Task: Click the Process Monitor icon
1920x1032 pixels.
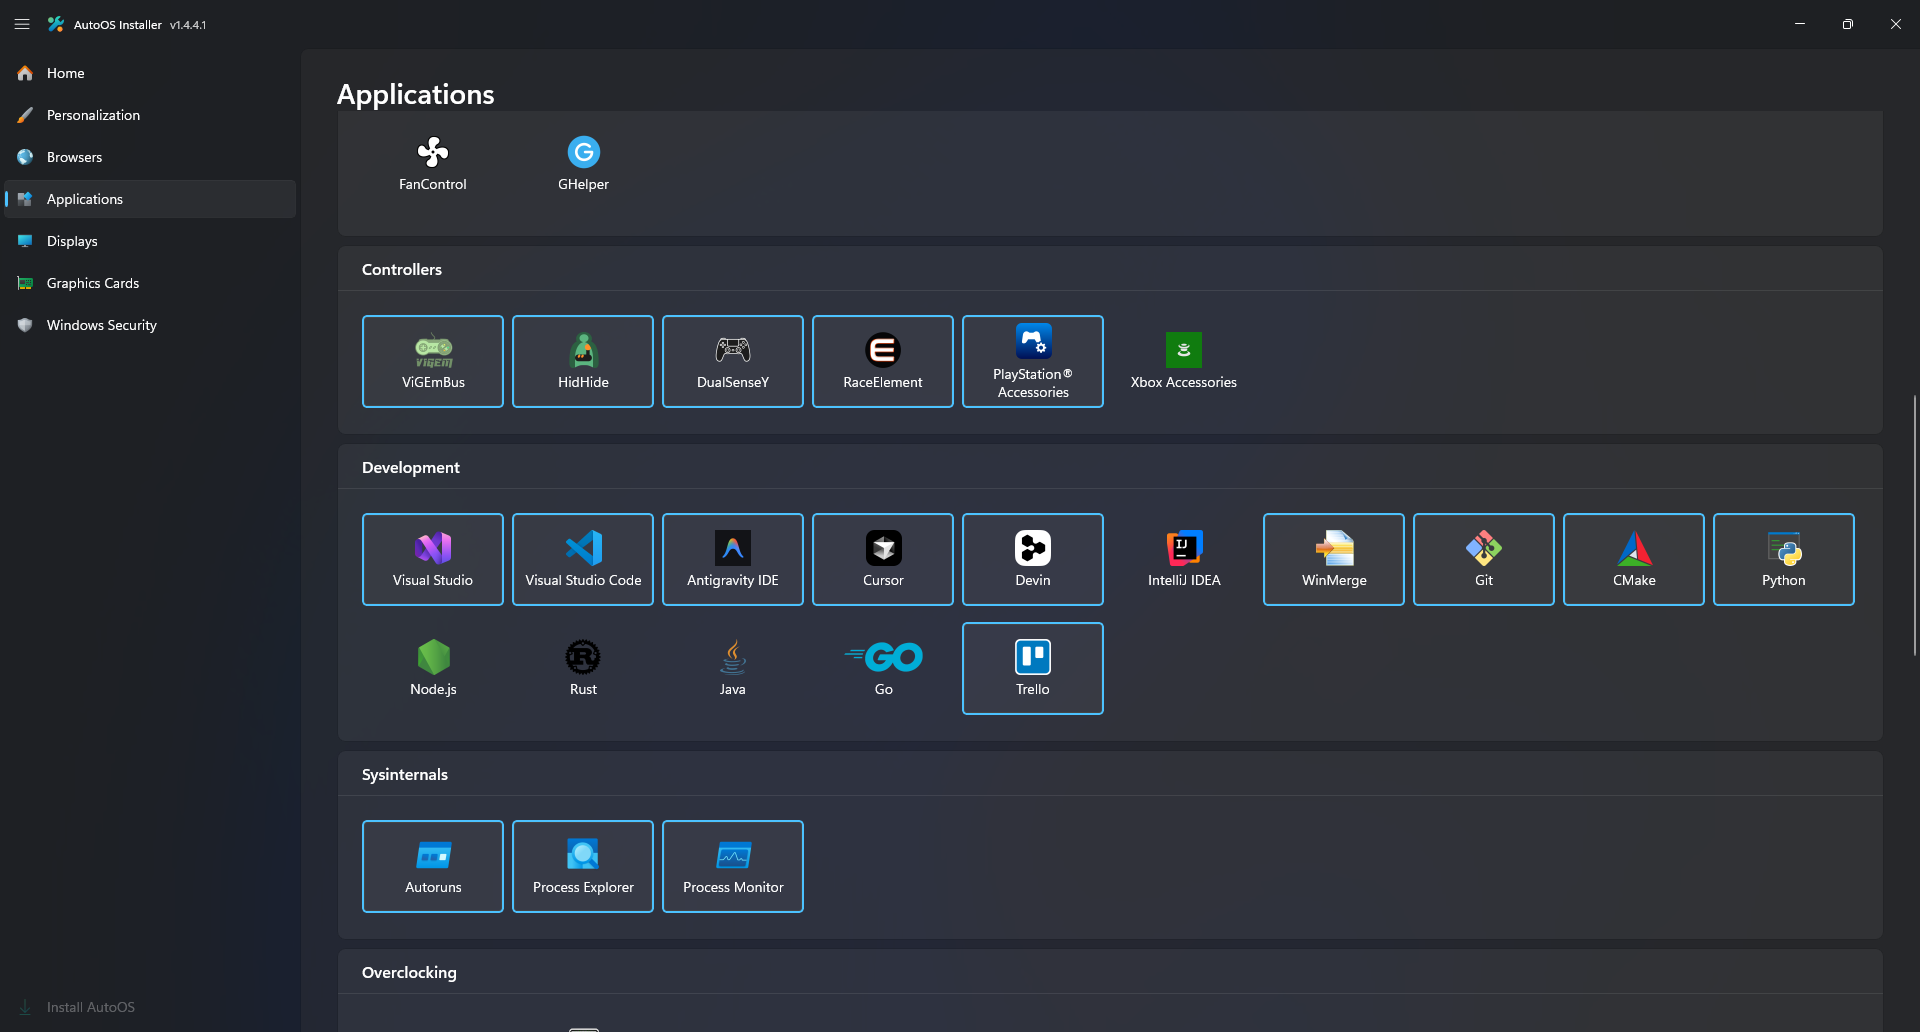Action: [733, 855]
